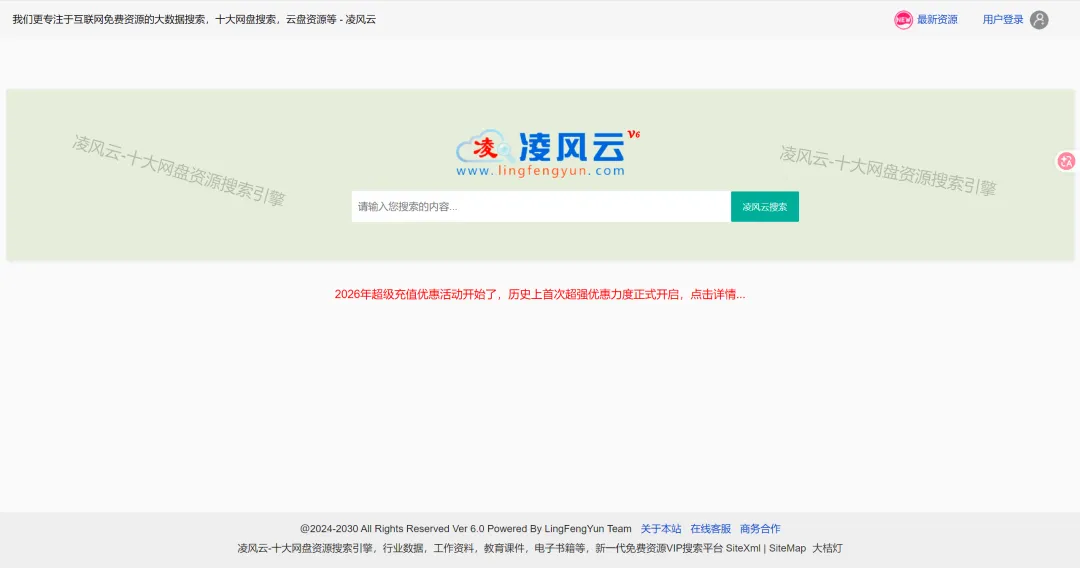
Task: Open the 最新资源 link
Action: [x=937, y=20]
